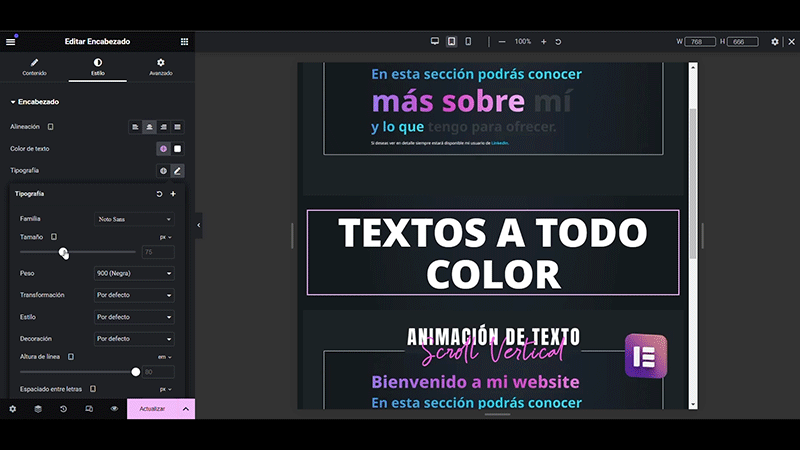Screen dimensions: 800x450
Task: Open the History panel icon
Action: click(63, 409)
